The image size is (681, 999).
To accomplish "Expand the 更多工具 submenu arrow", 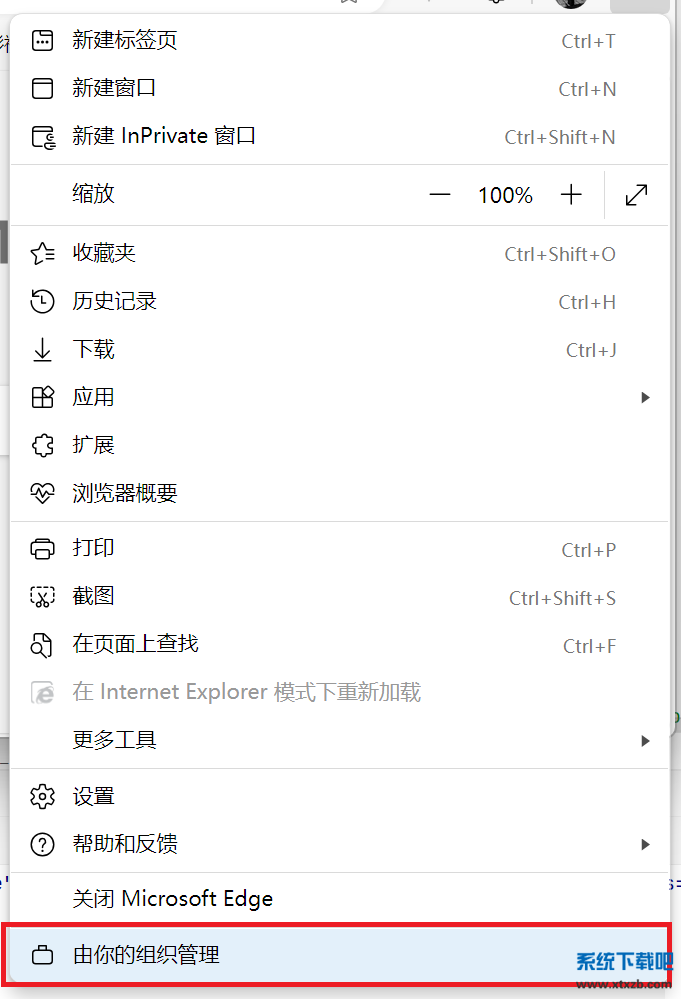I will click(x=645, y=741).
